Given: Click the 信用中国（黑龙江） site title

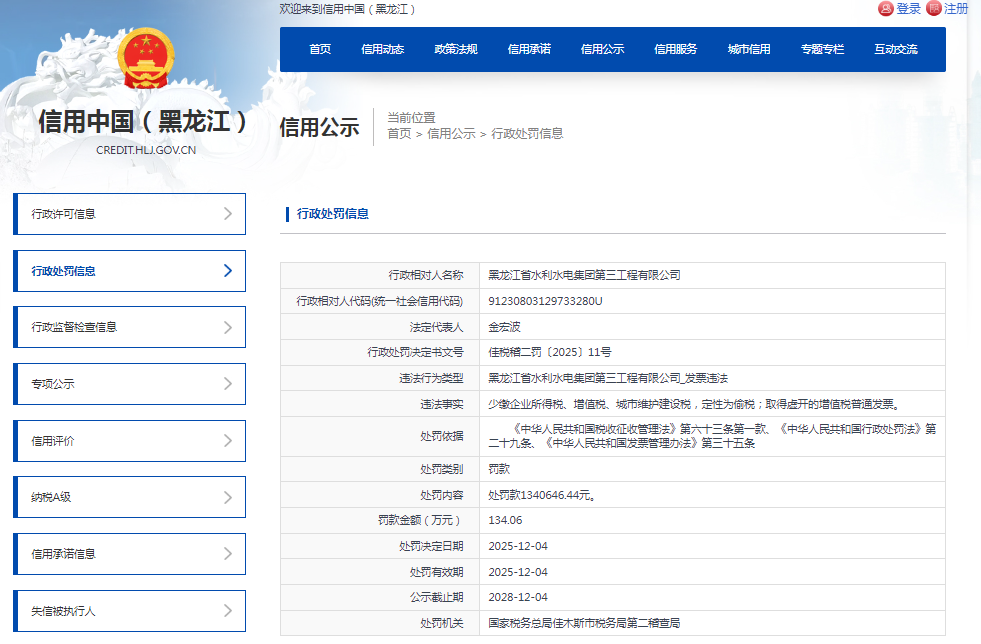Looking at the screenshot, I should click(x=144, y=120).
